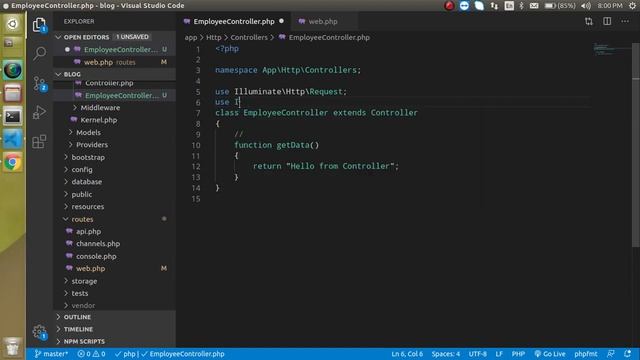Click the volume icon in top panel
Screen dimensions: 640x360
[x=586, y=6]
